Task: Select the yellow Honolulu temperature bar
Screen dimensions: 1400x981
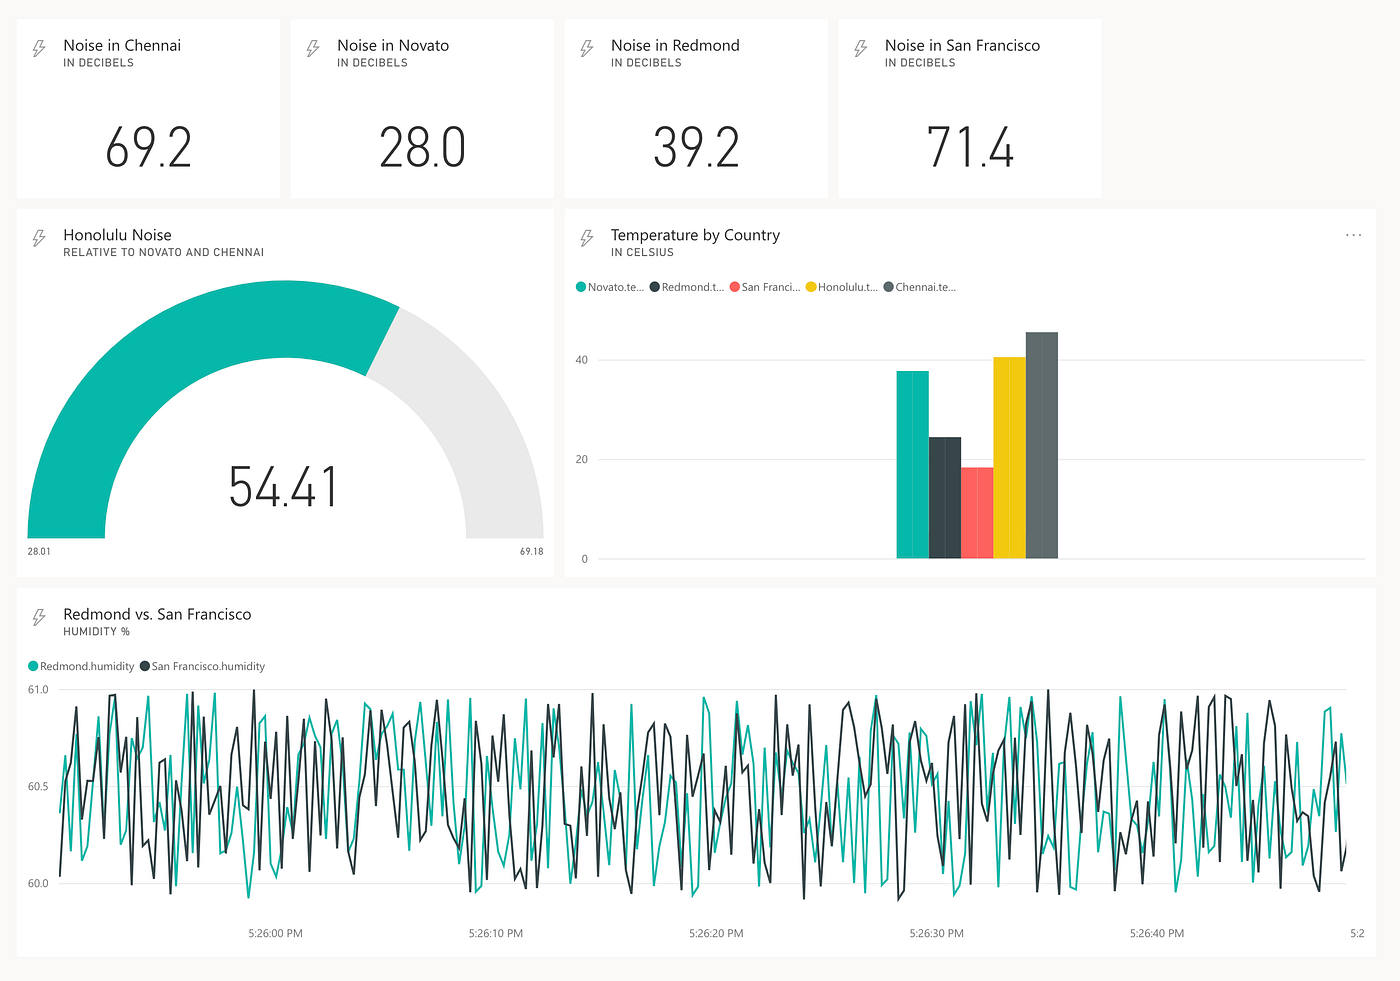Action: pyautogui.click(x=1008, y=455)
